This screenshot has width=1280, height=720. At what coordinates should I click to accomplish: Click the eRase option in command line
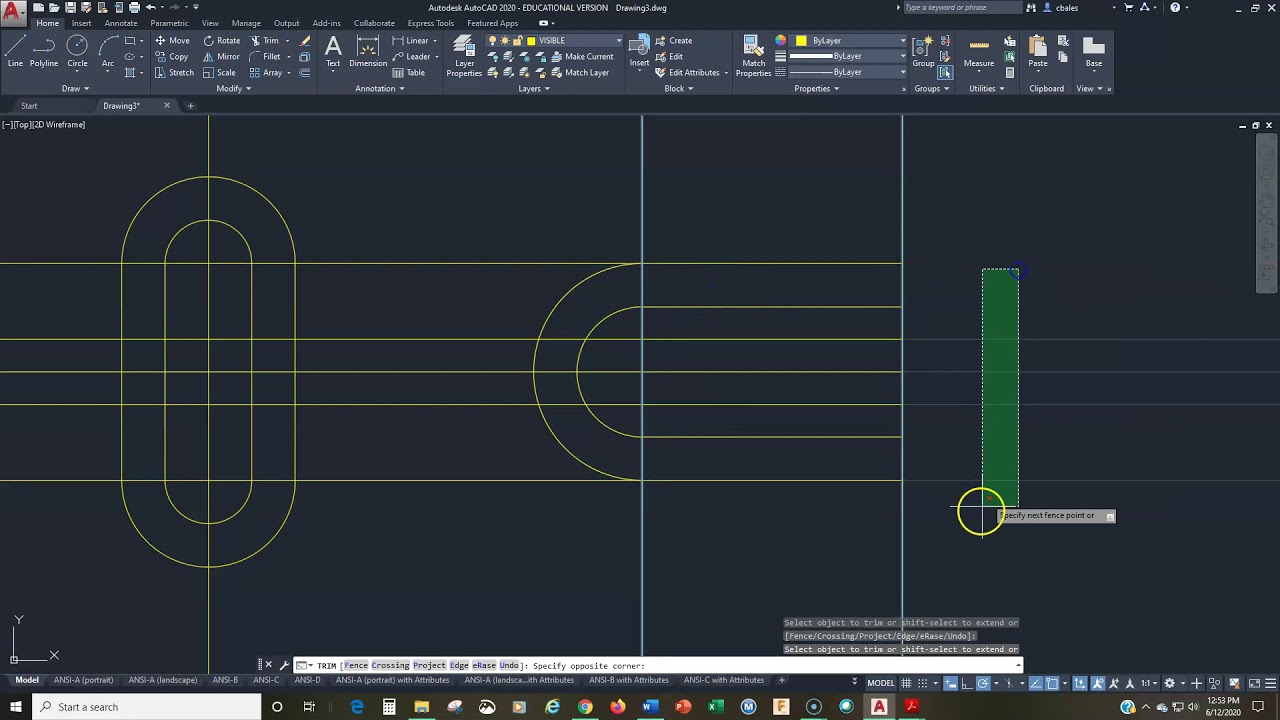484,666
